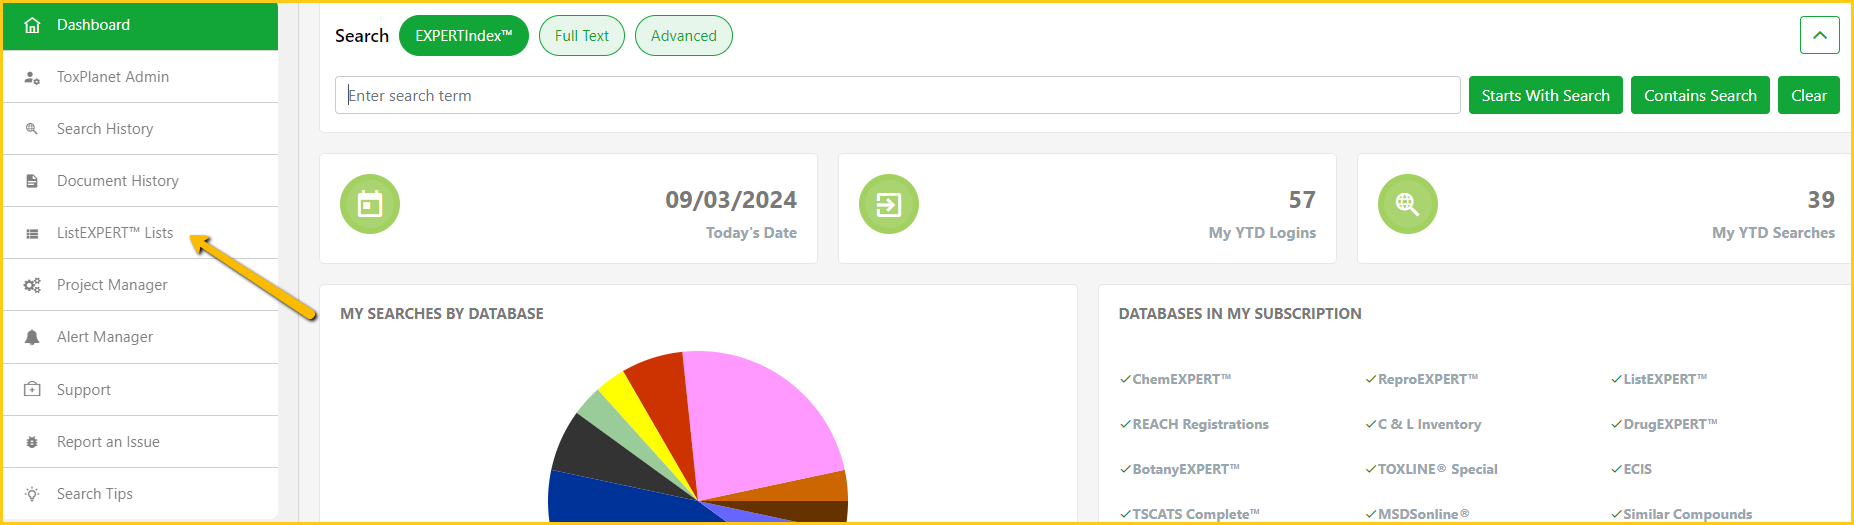The height and width of the screenshot is (525, 1854).
Task: Click the ToxPlanet Admin user-gear icon
Action: [x=32, y=77]
